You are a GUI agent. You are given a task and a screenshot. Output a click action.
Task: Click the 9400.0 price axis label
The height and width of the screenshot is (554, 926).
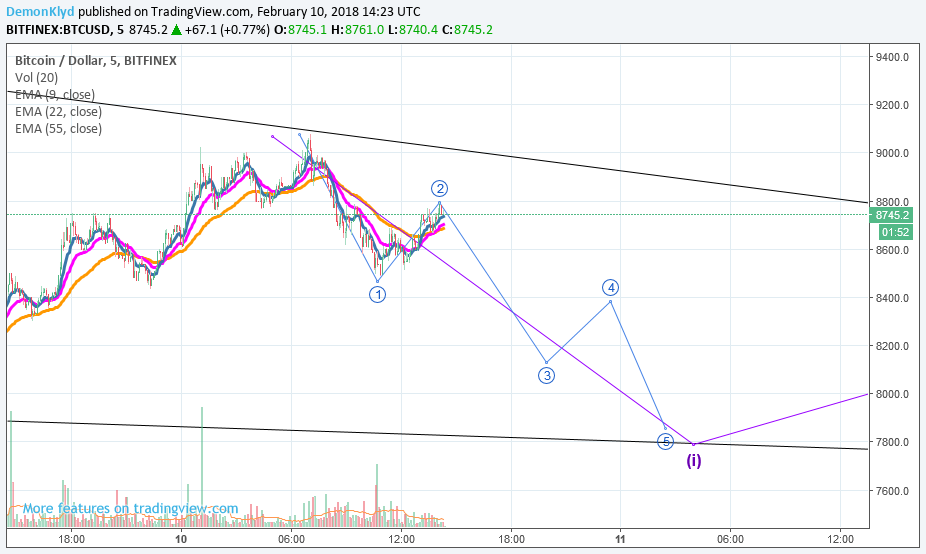pyautogui.click(x=892, y=57)
